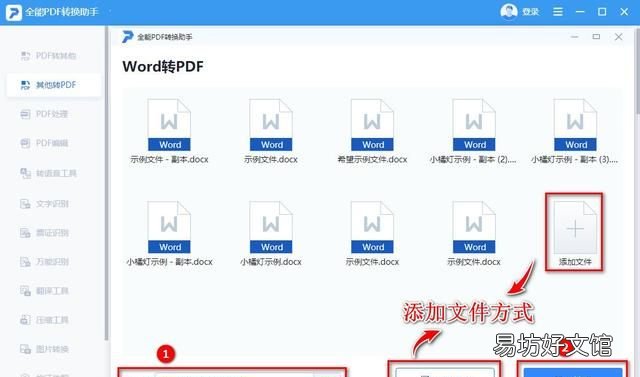This screenshot has width=640, height=377.
Task: Open 翻译工具 in the sidebar
Action: click(44, 291)
